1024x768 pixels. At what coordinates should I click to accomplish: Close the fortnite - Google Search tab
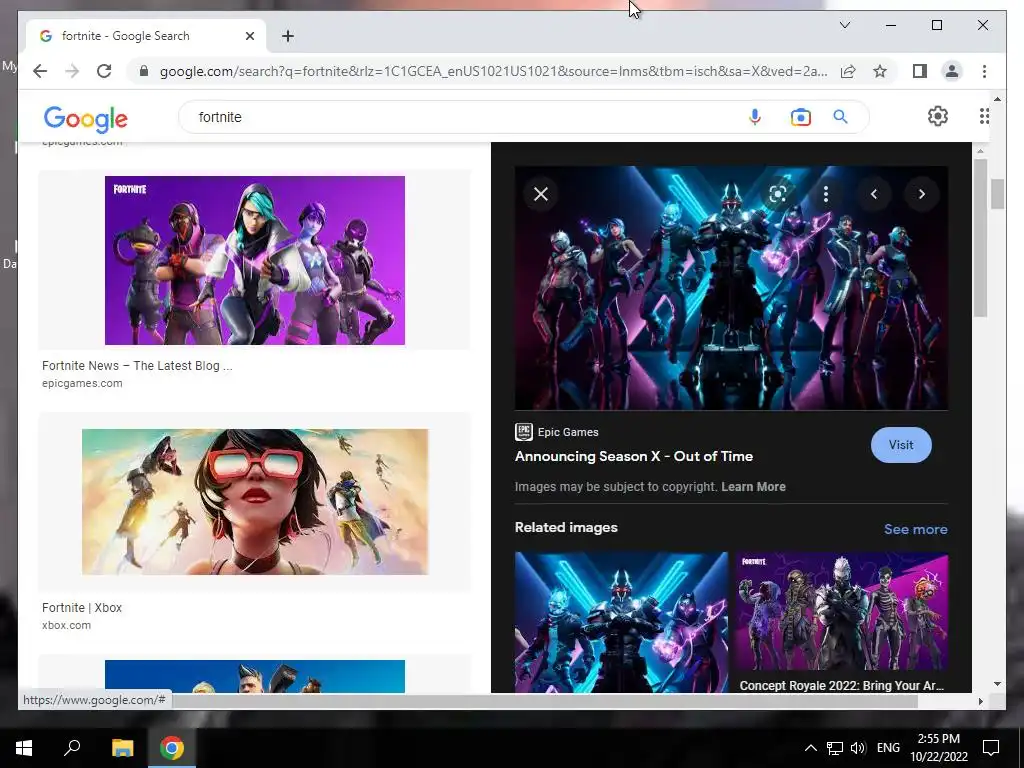click(249, 36)
